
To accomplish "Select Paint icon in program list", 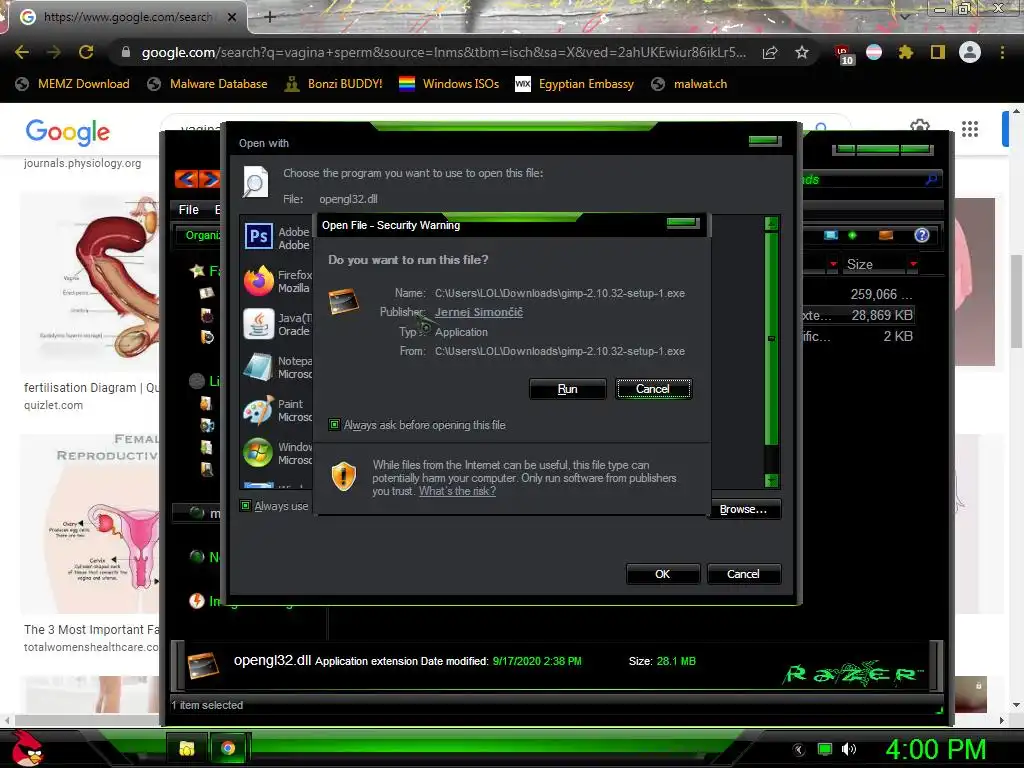I will coord(259,410).
